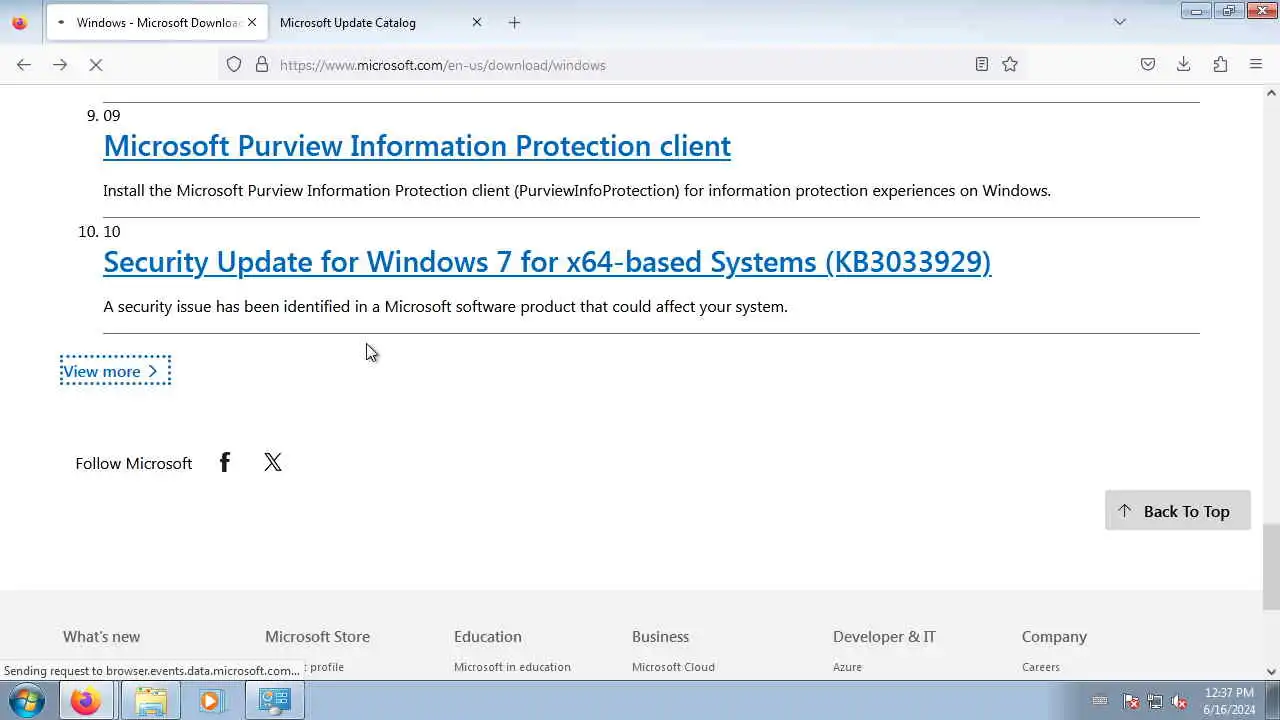The height and width of the screenshot is (720, 1280).
Task: Select the 'What's new' footer heading
Action: pyautogui.click(x=101, y=636)
